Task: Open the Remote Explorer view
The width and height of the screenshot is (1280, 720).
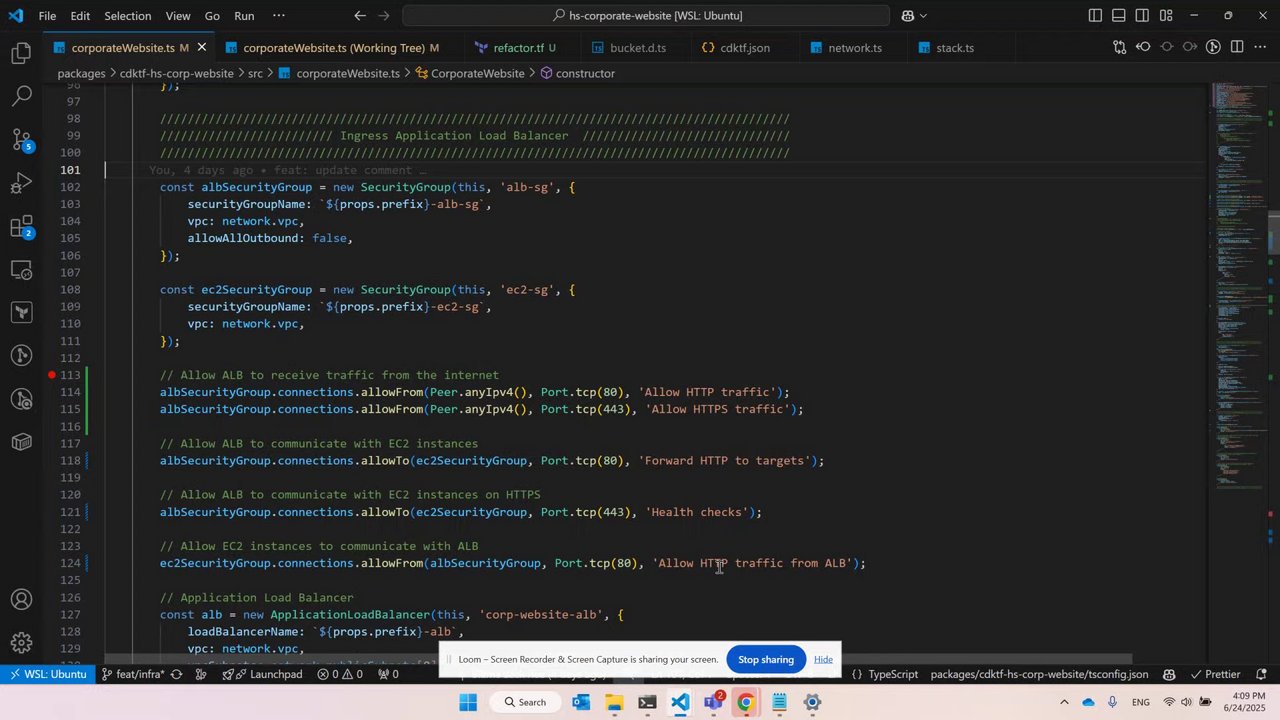Action: coord(21,270)
